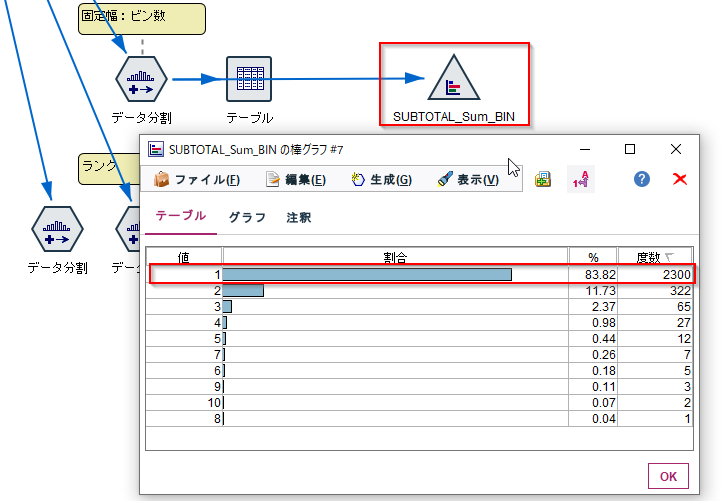This screenshot has width=723, height=501.
Task: Open the ランク comment note
Action: tap(109, 169)
